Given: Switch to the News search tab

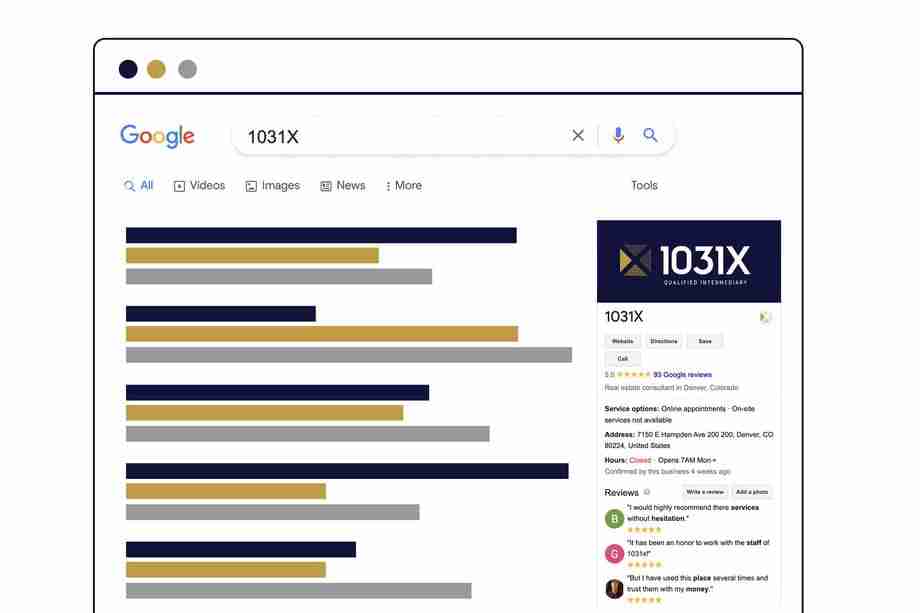Looking at the screenshot, I should click(x=343, y=185).
